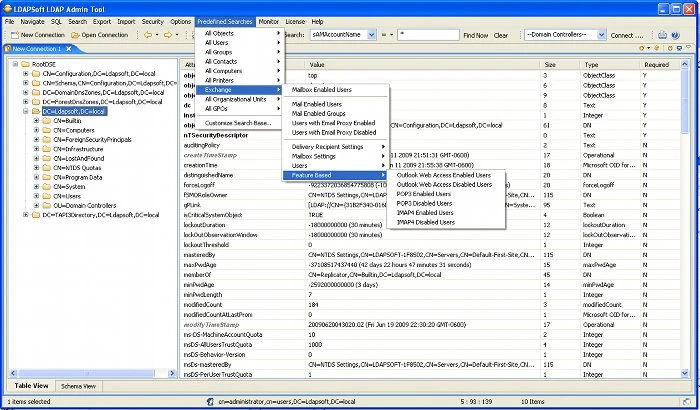Click the search value input field
The image size is (700, 410).
[428, 35]
